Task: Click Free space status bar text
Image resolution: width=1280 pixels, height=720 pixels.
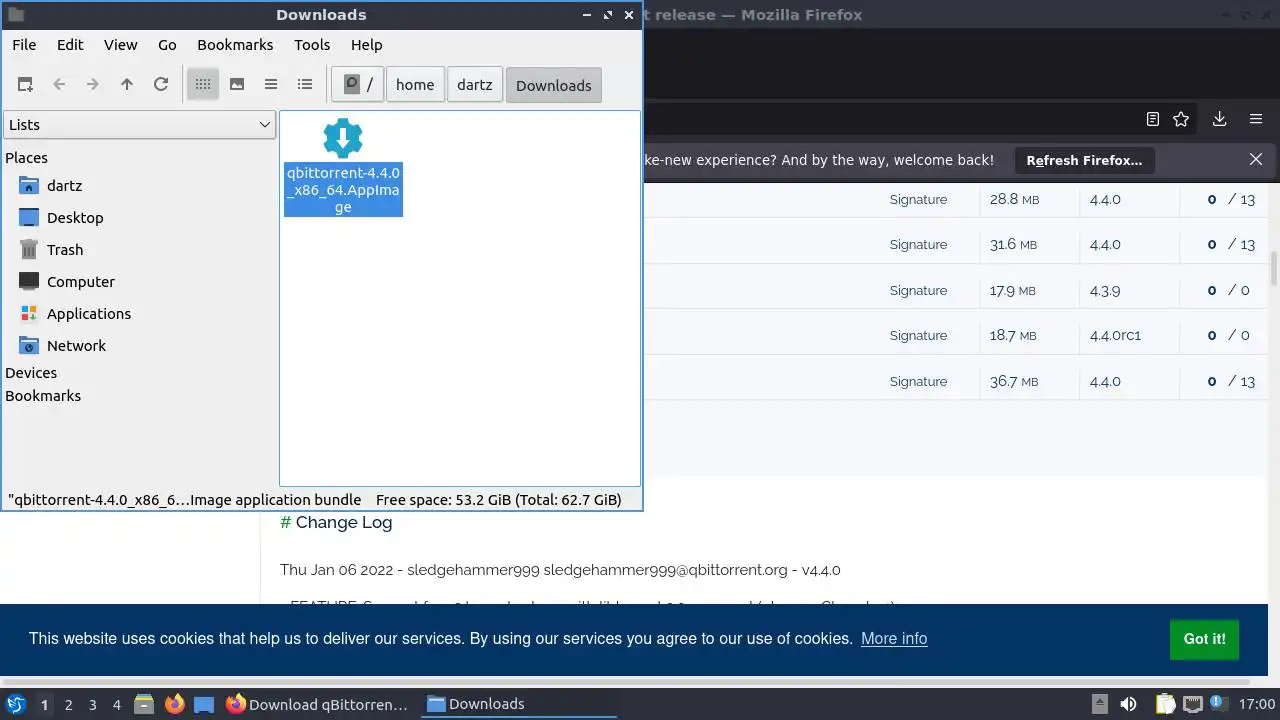Action: 499,500
